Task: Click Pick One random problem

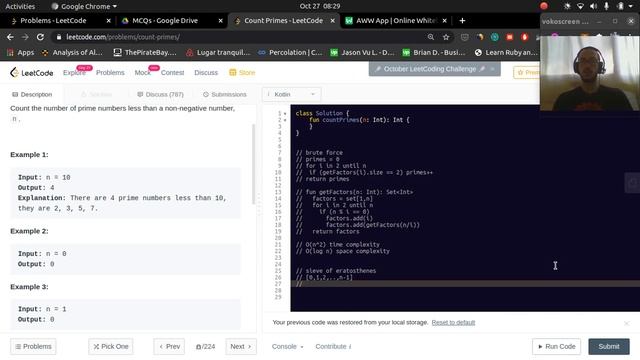Action: (x=111, y=347)
